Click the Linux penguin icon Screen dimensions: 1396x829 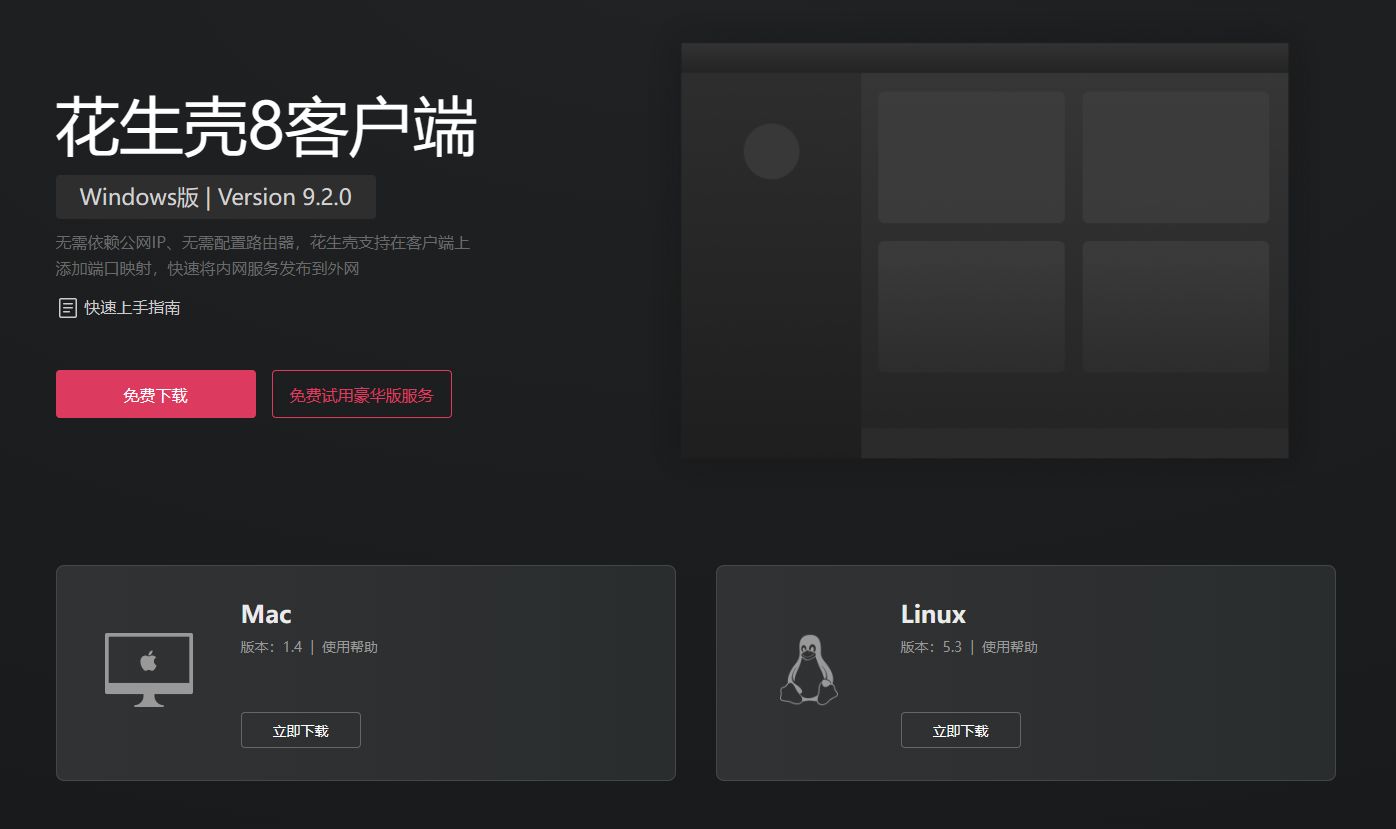tap(809, 670)
